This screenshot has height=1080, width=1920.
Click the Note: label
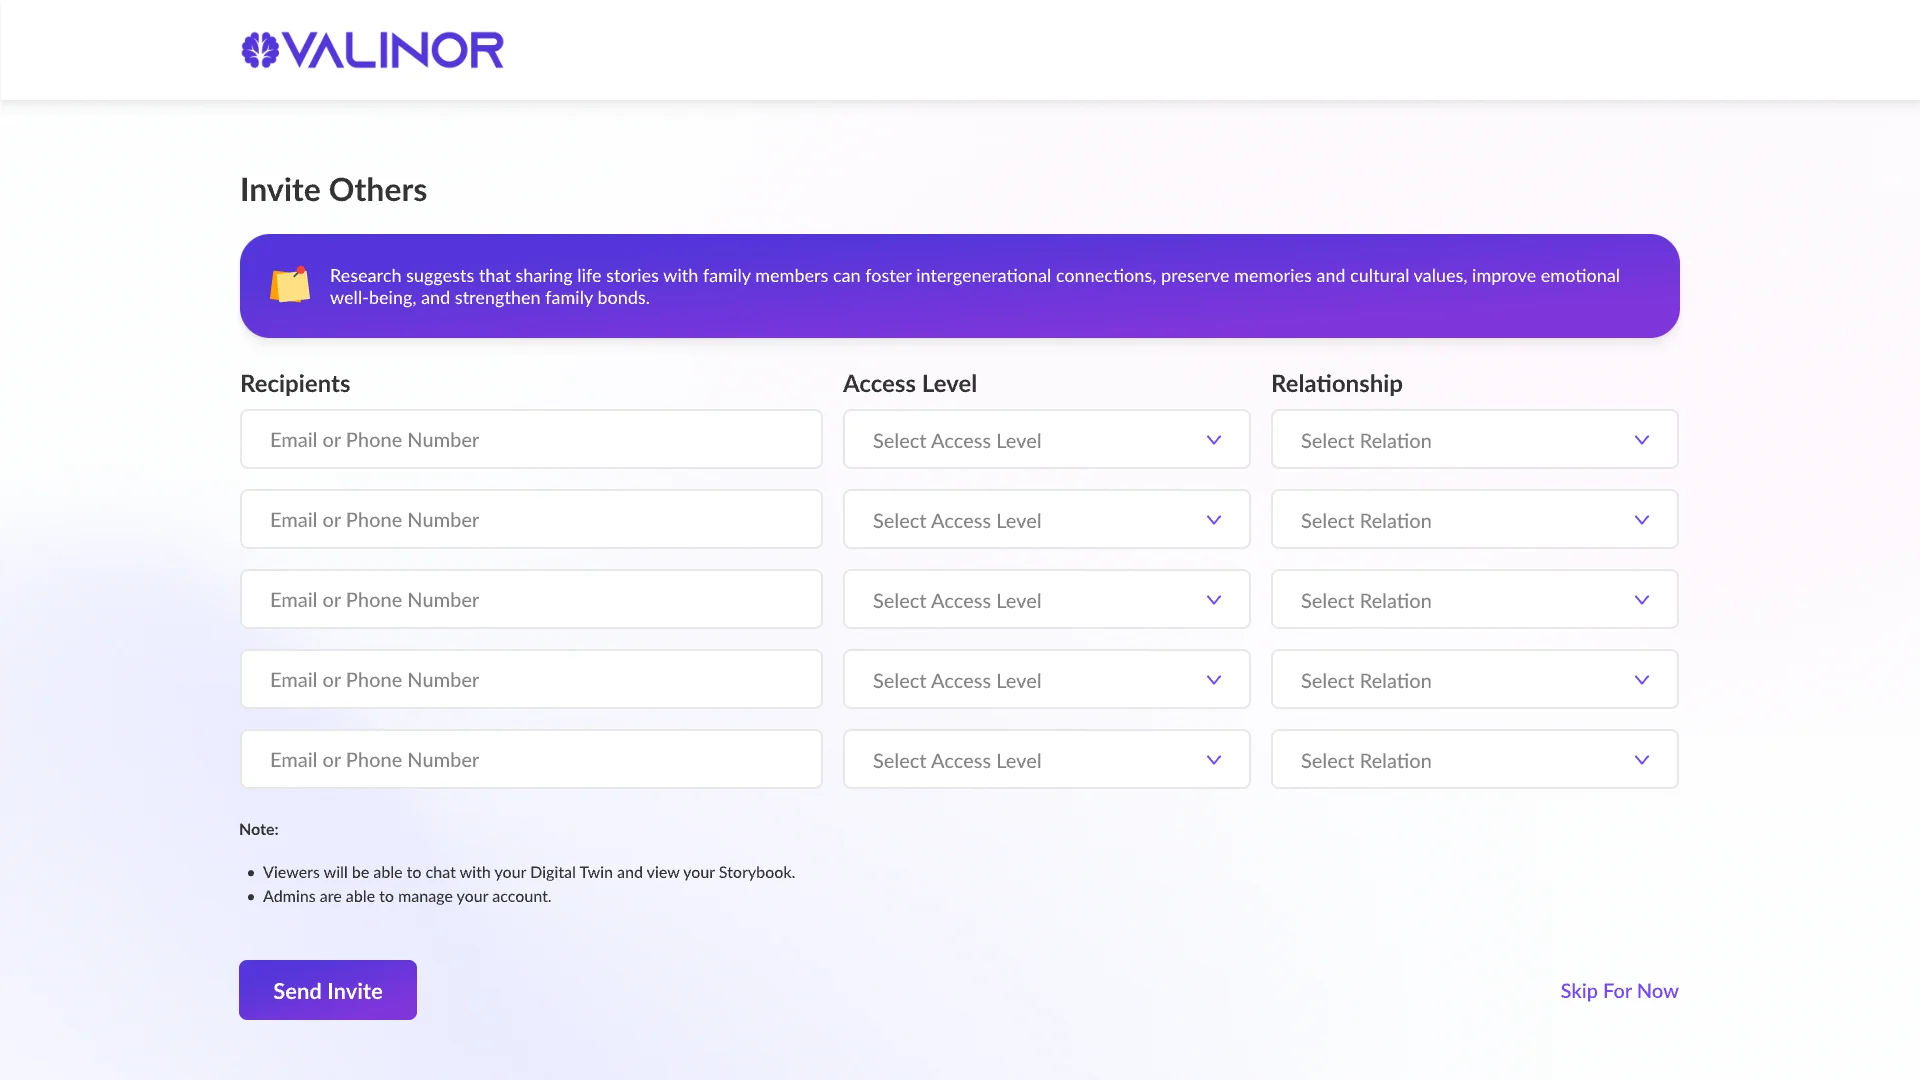click(259, 829)
